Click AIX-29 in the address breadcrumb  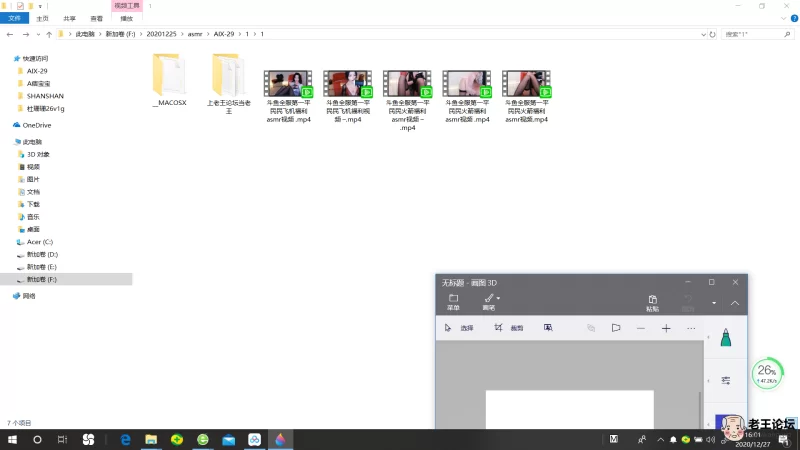[x=224, y=34]
